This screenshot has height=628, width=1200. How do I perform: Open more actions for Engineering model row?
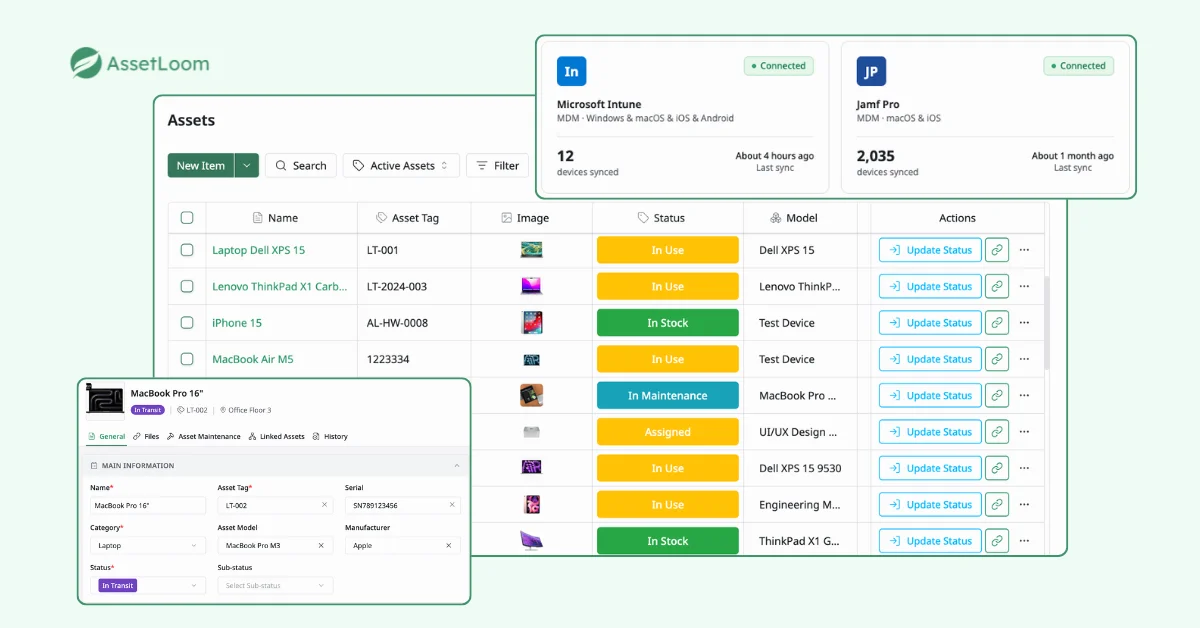tap(1024, 505)
